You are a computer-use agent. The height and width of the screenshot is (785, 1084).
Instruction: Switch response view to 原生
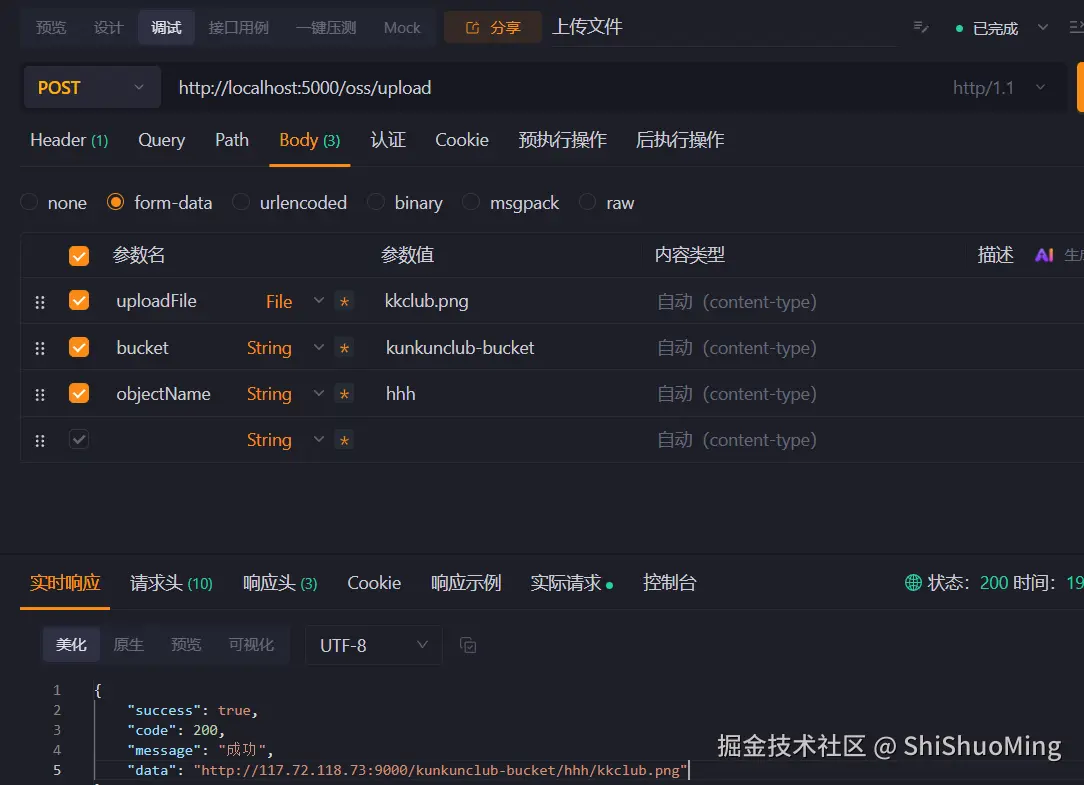click(x=129, y=645)
